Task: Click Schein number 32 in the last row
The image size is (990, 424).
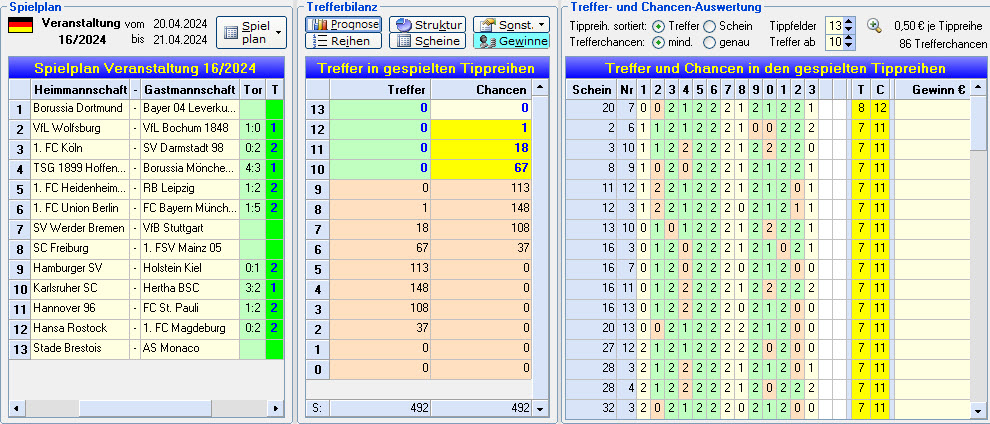Action: 591,408
